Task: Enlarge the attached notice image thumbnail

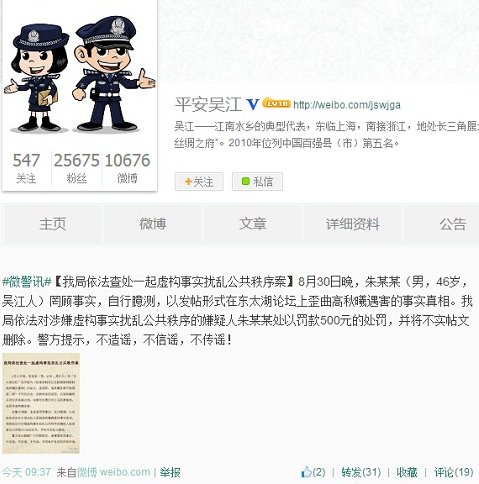Action: point(41,403)
